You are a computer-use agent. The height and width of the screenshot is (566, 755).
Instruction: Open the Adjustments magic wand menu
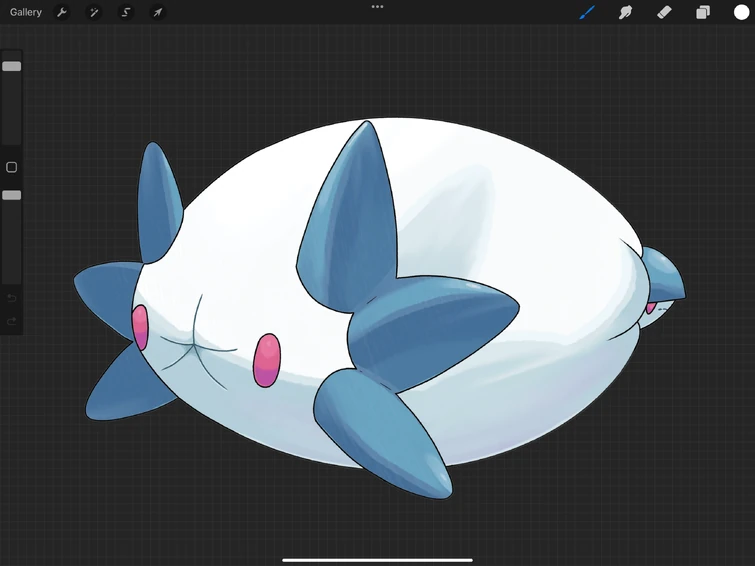pos(93,12)
